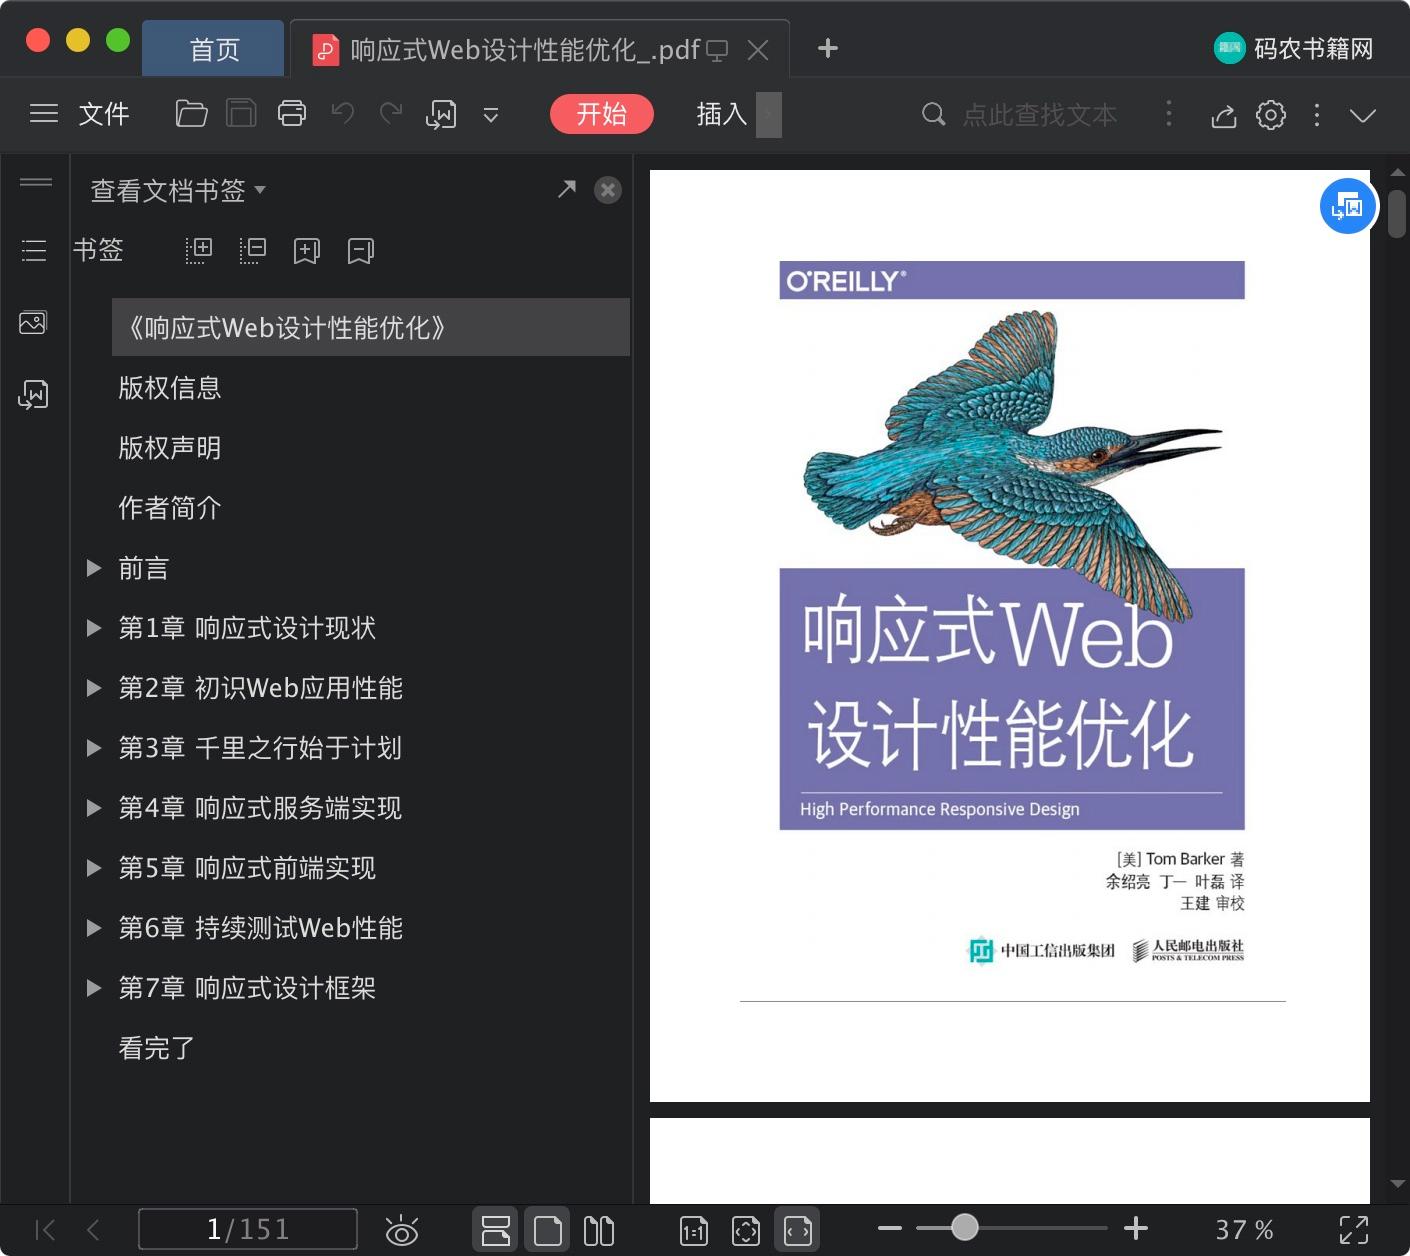Go to 看完了 bookmark

(157, 1048)
